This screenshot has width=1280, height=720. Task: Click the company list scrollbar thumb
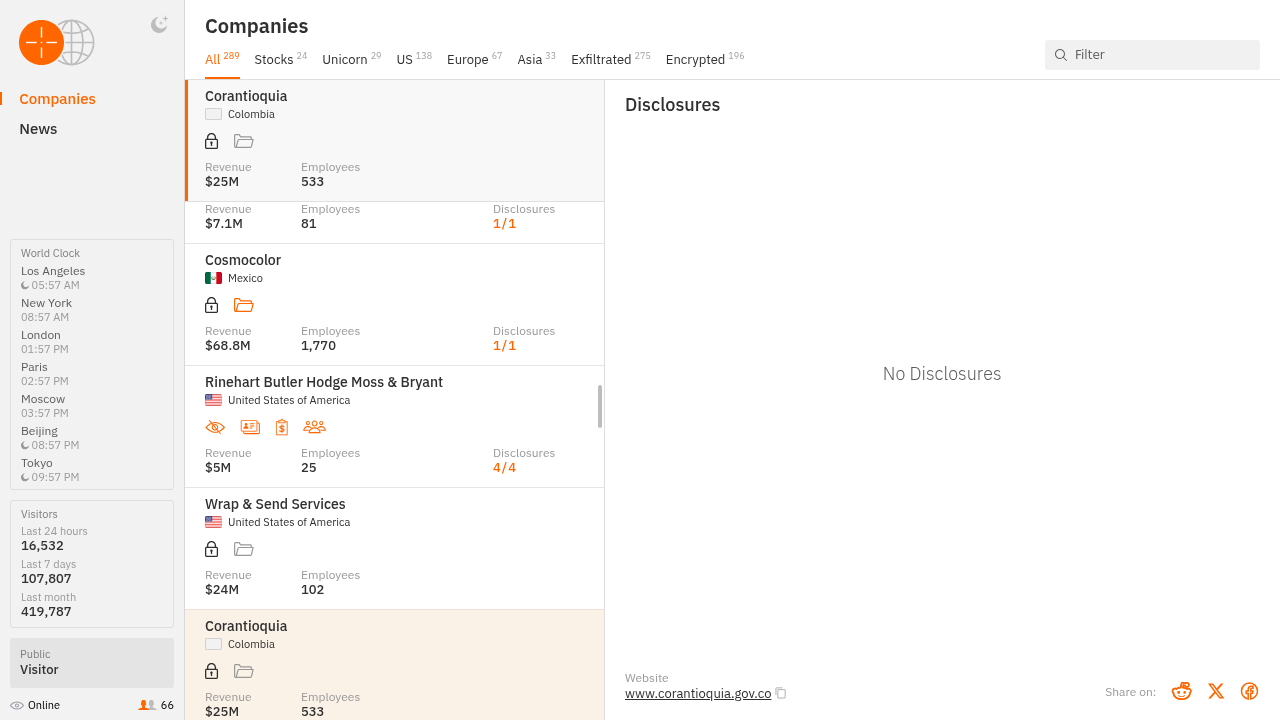click(x=600, y=406)
